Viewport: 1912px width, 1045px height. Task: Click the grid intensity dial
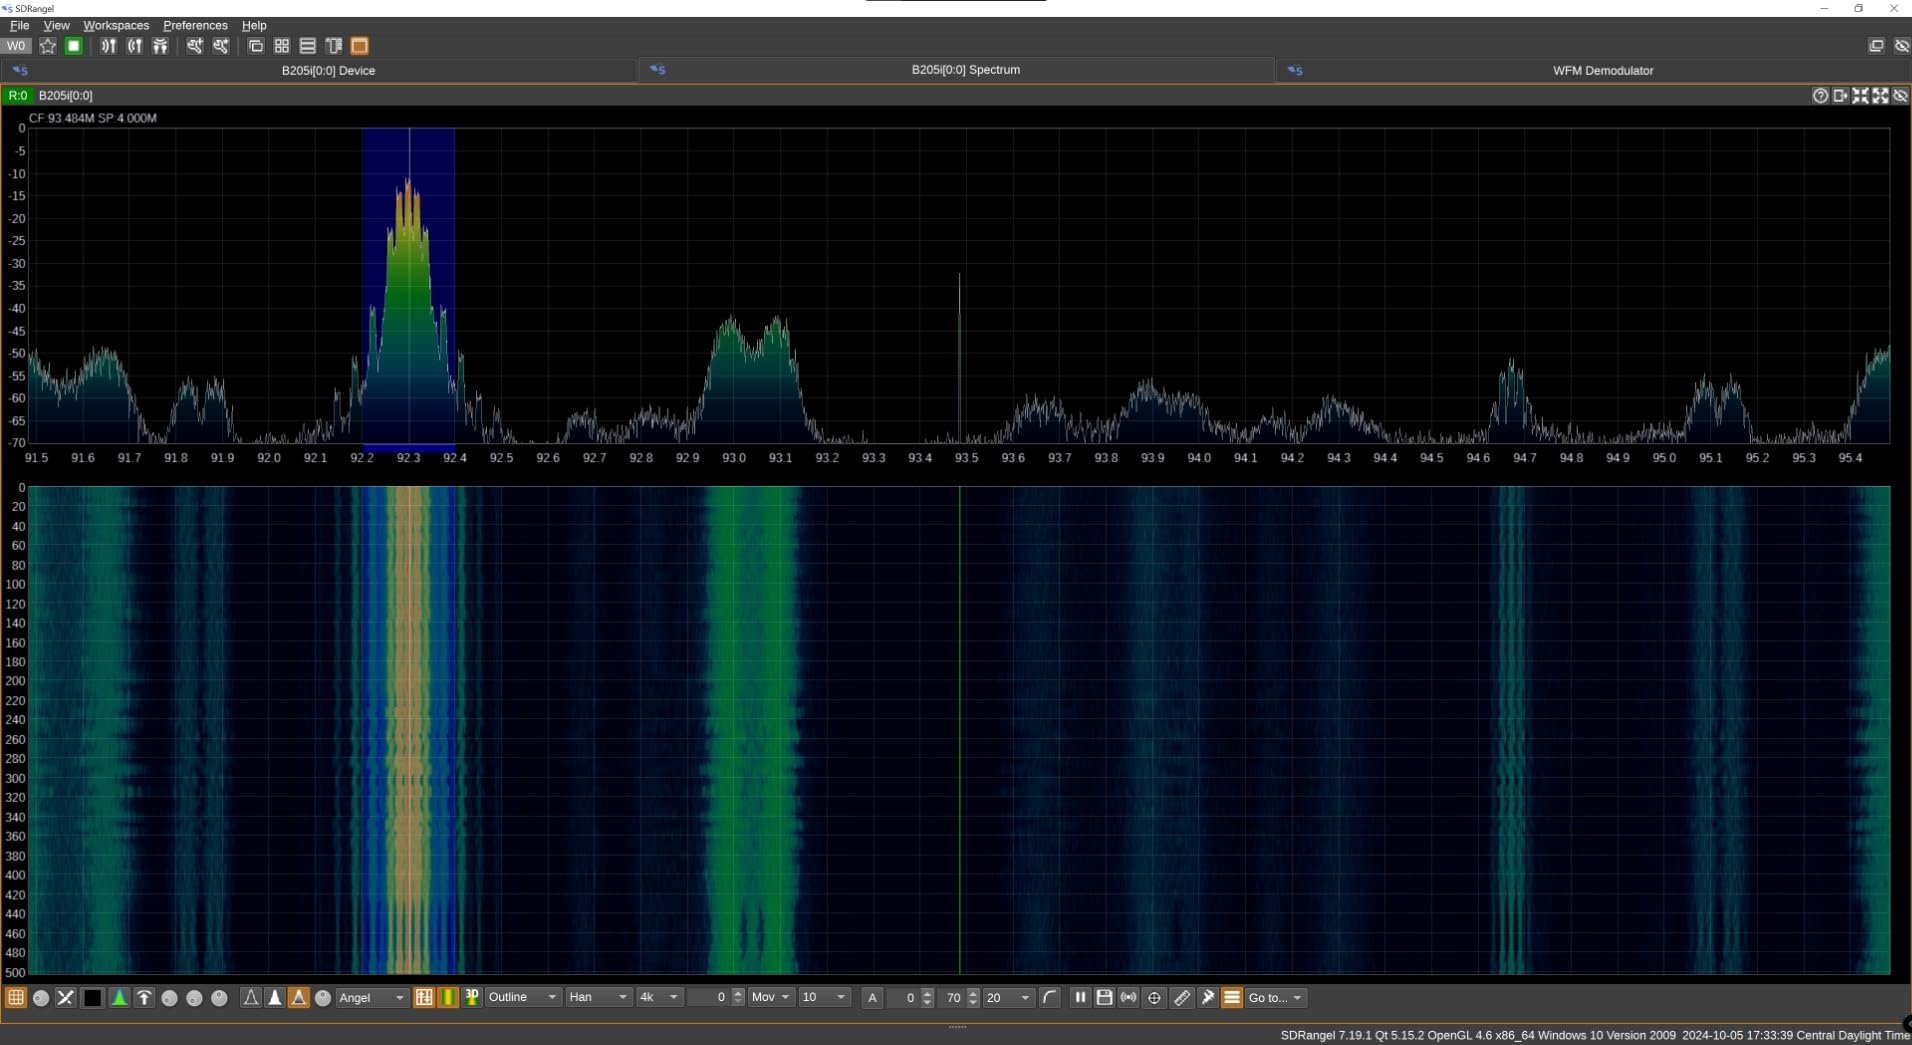point(41,998)
